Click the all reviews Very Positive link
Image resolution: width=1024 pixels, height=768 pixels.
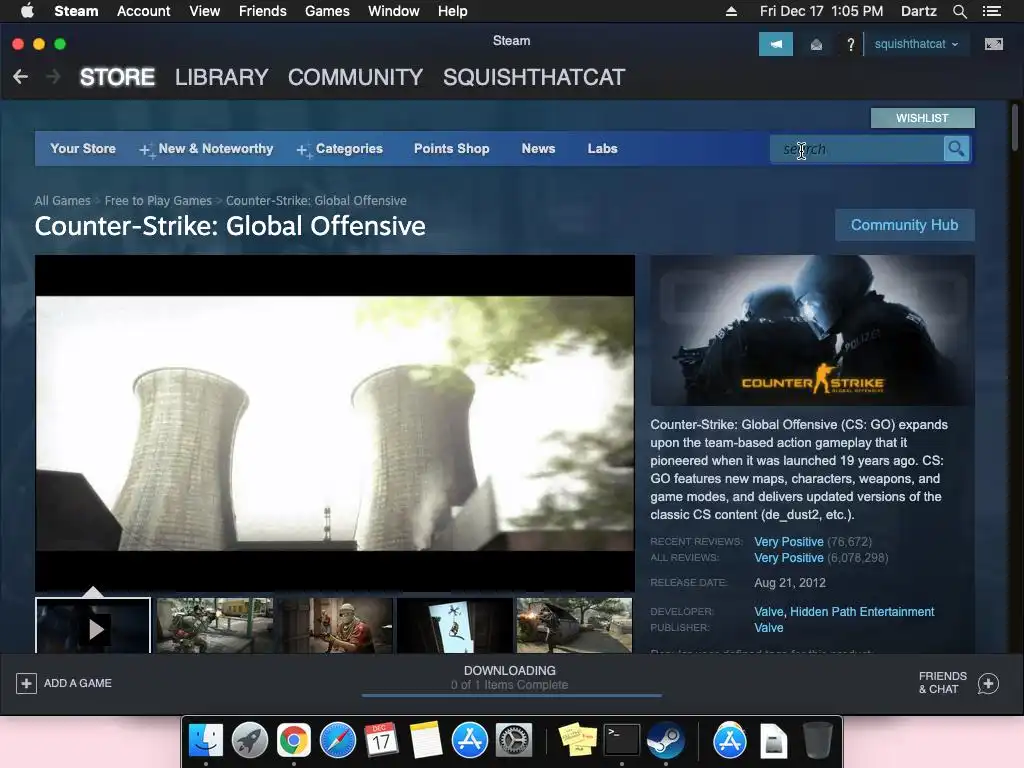pyautogui.click(x=788, y=558)
